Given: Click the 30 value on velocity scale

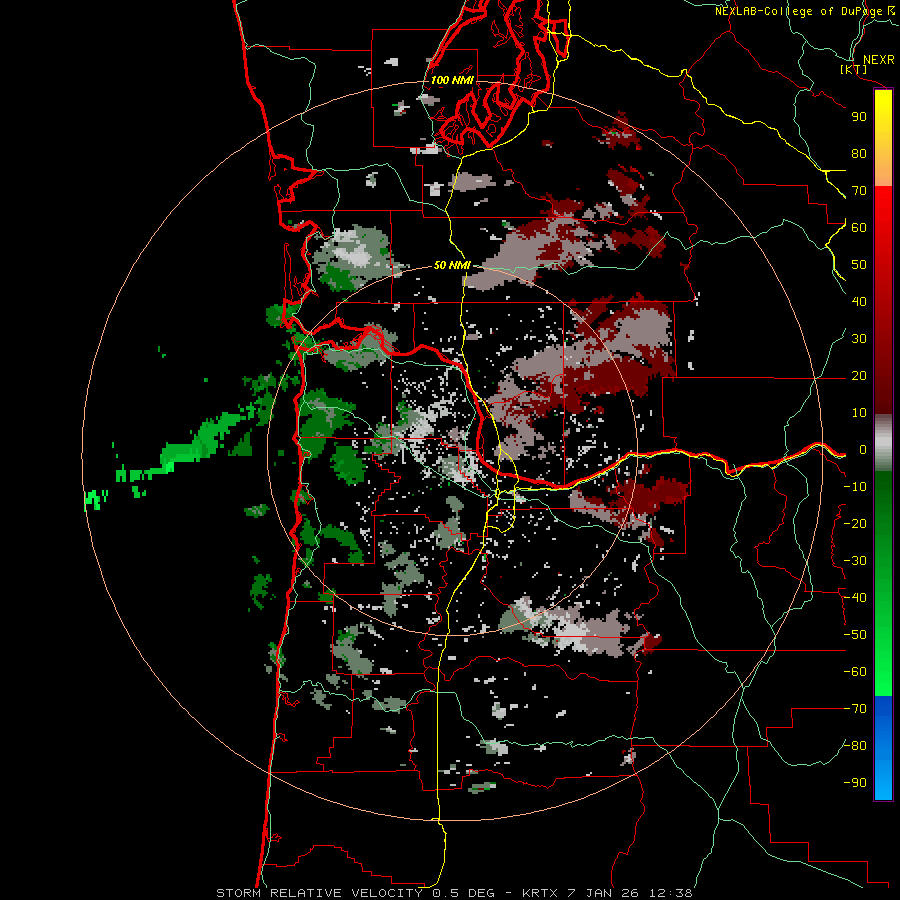Looking at the screenshot, I should 859,339.
